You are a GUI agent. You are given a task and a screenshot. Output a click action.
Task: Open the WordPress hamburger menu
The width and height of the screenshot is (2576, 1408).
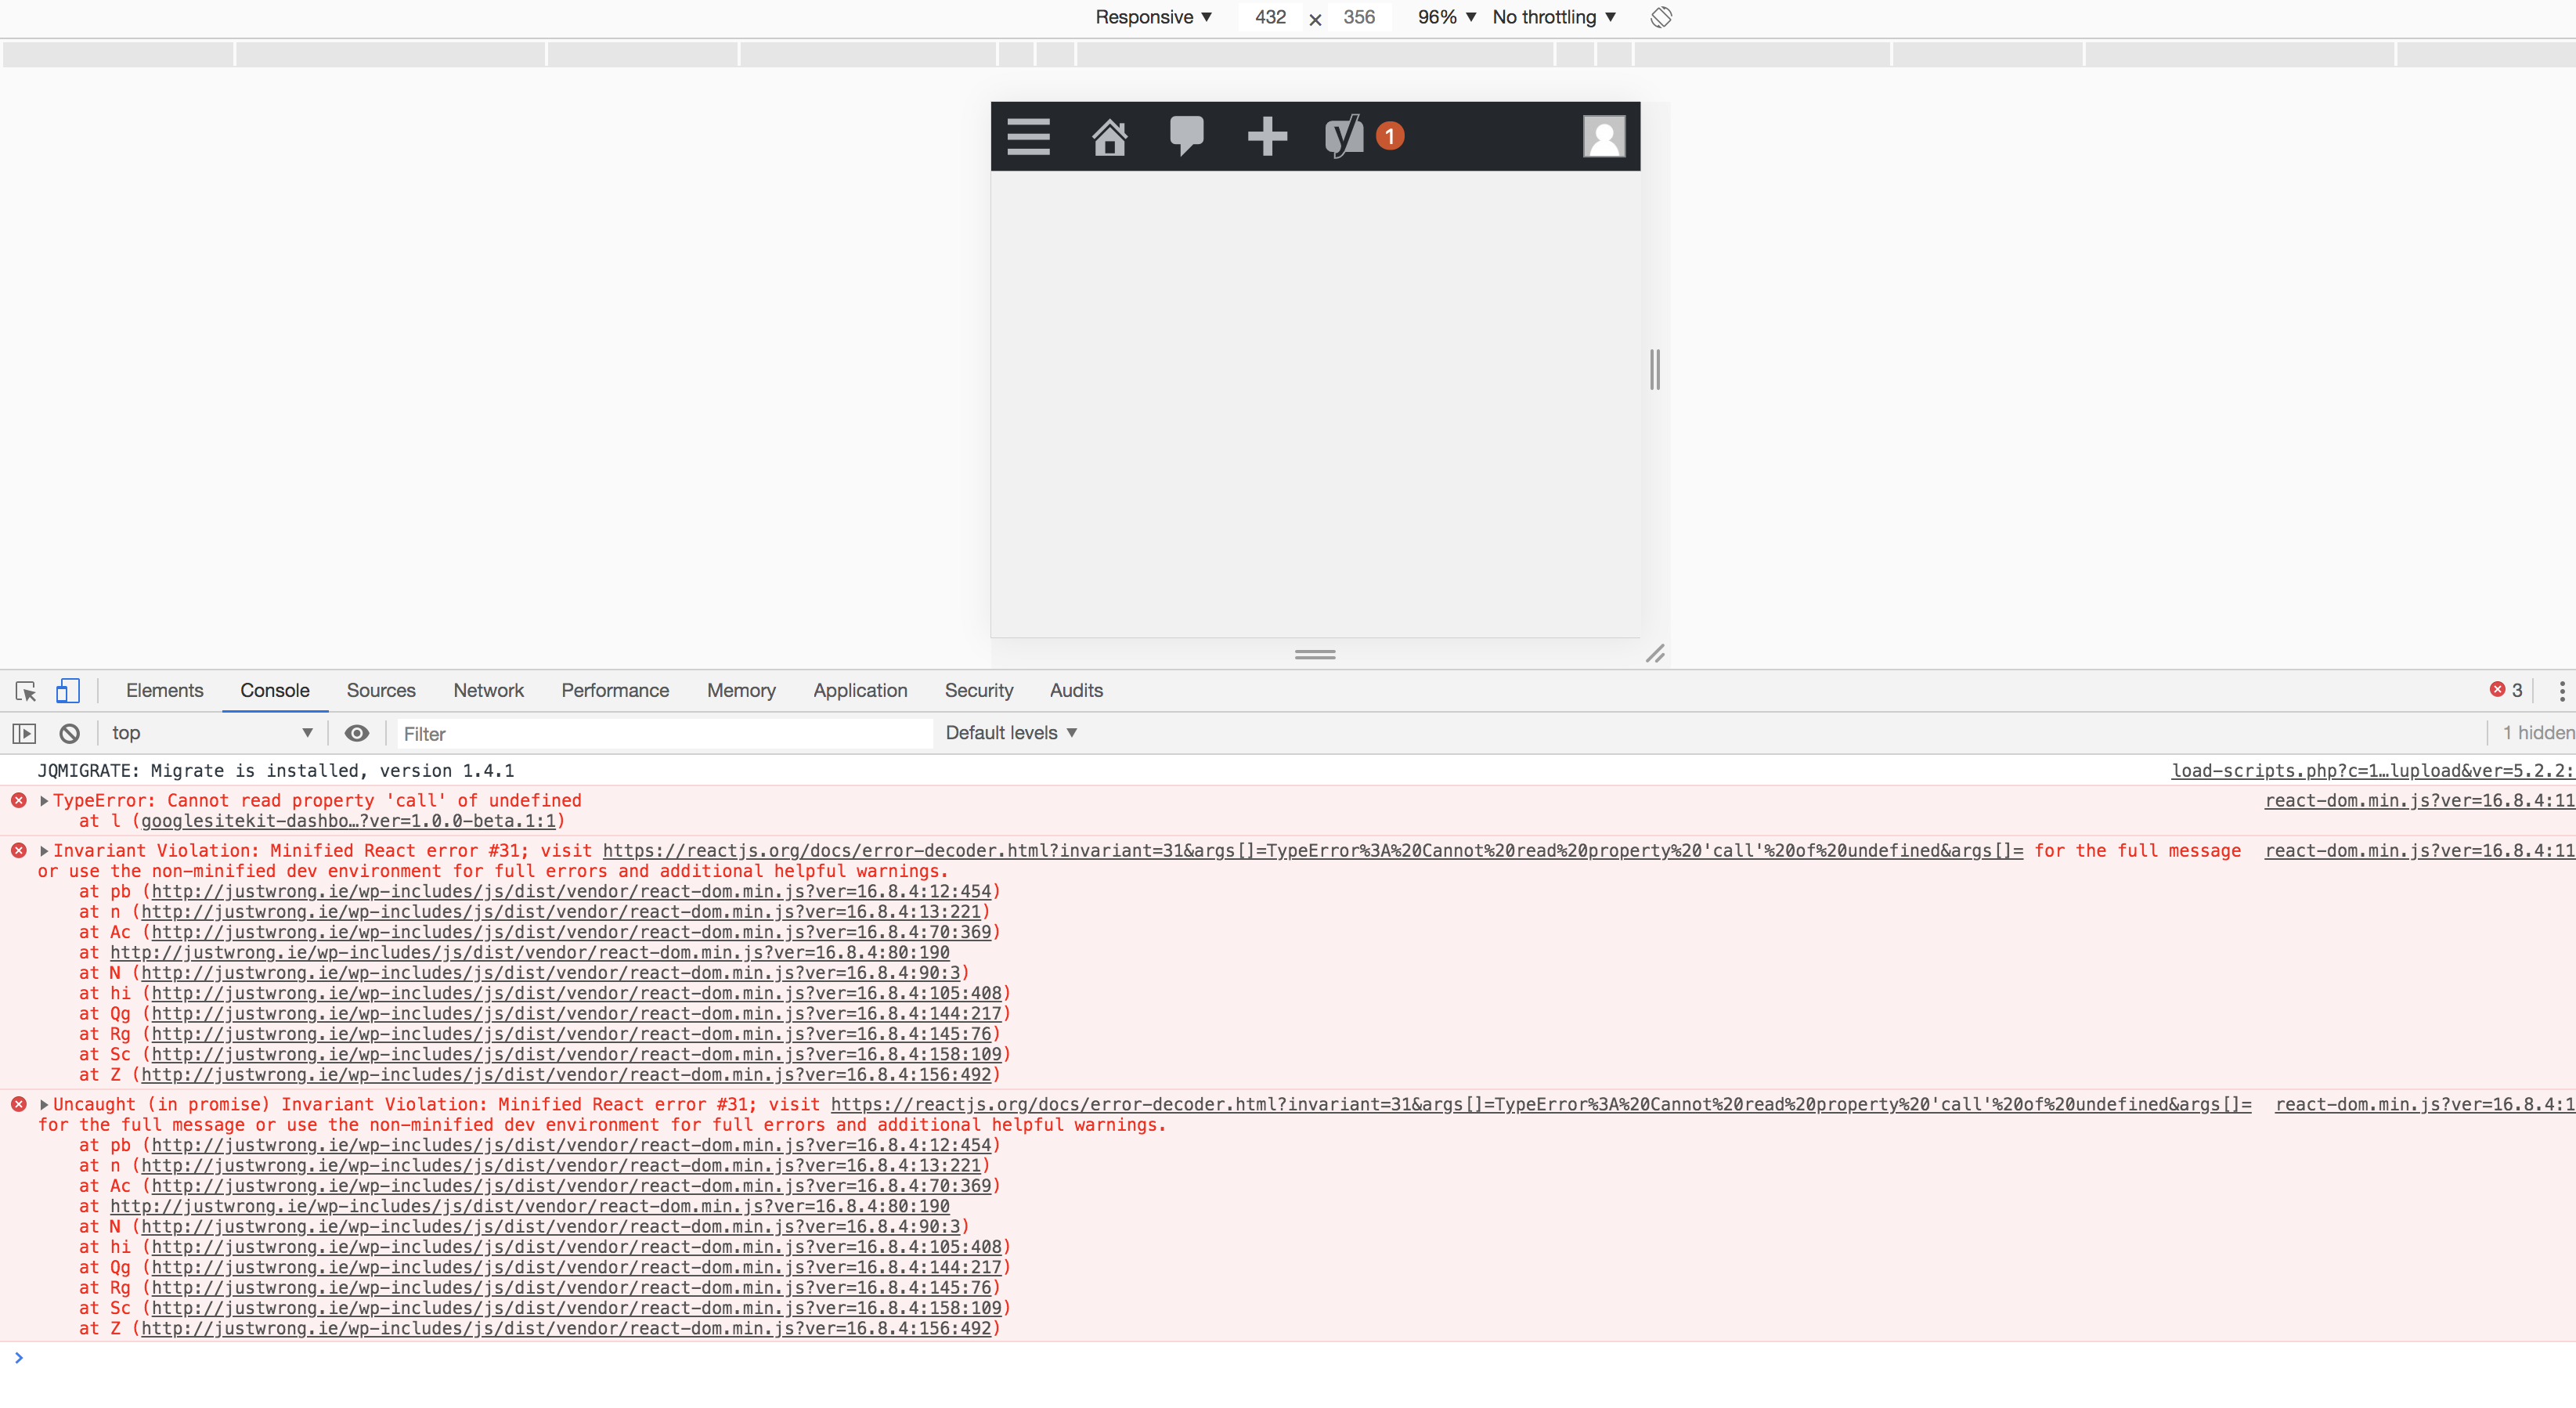tap(1028, 136)
